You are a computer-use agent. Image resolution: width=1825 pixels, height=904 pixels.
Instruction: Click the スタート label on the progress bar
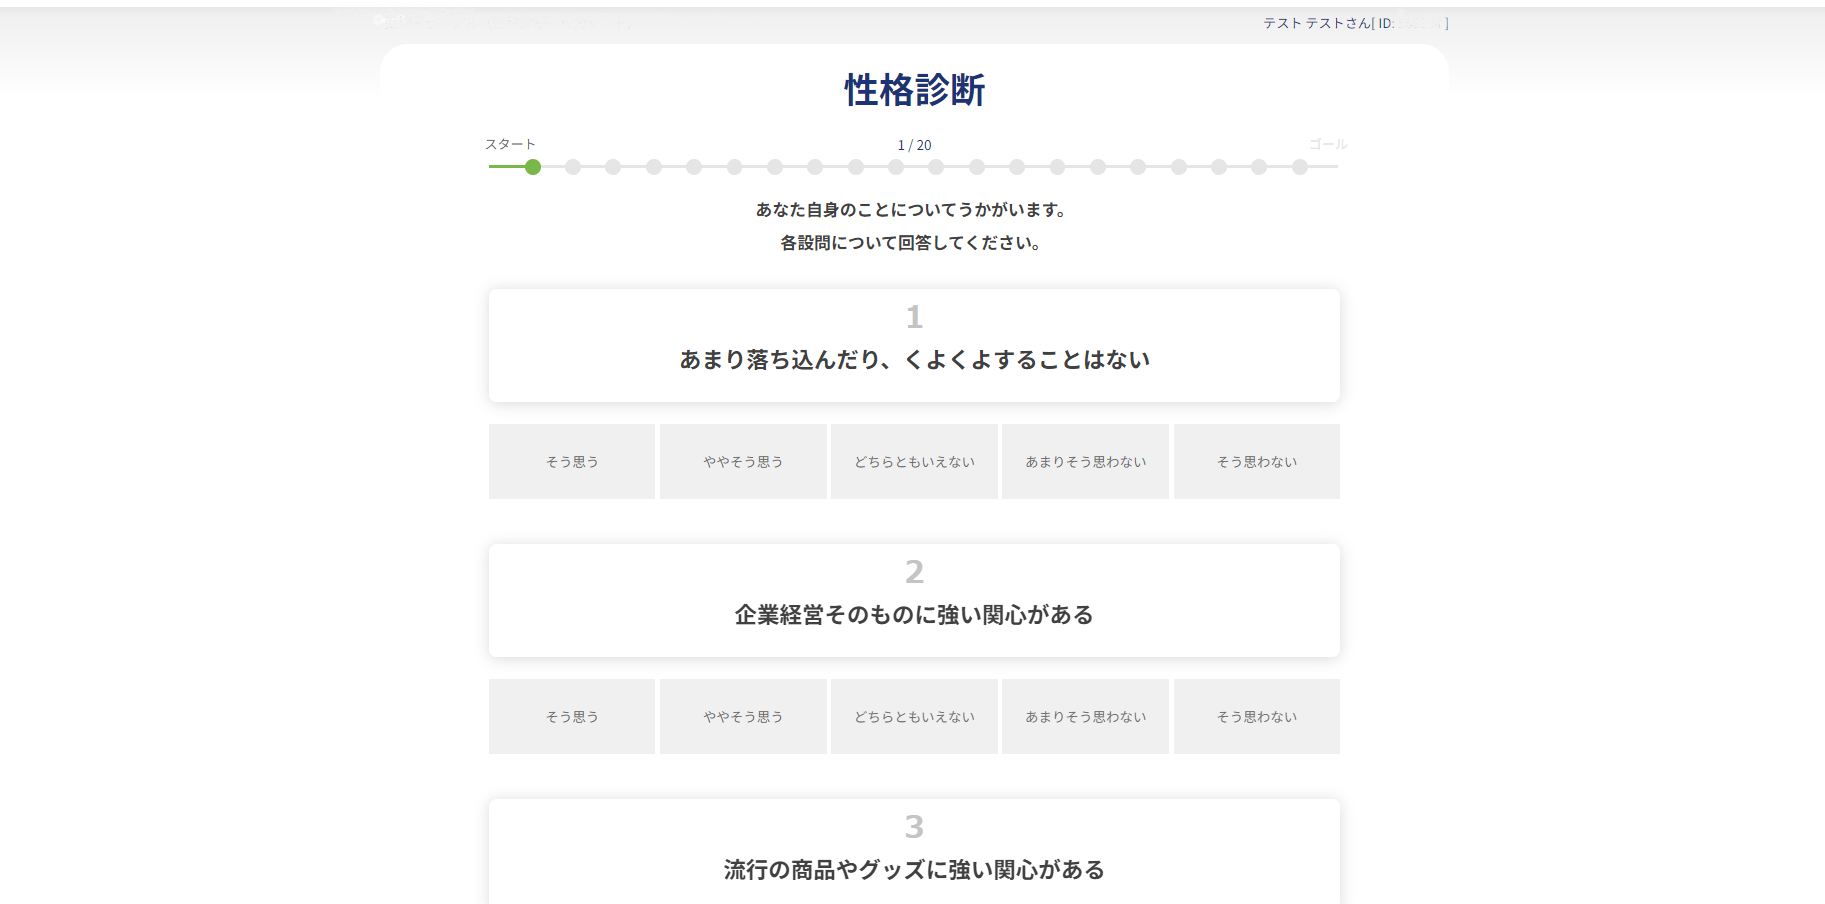pyautogui.click(x=511, y=144)
